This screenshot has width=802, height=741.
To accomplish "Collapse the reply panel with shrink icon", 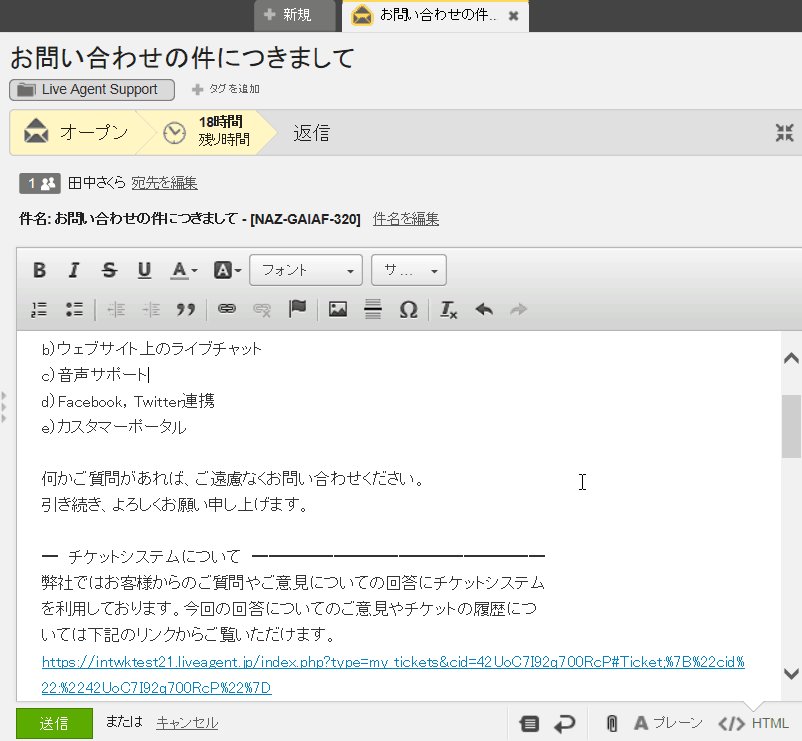I will pos(784,132).
